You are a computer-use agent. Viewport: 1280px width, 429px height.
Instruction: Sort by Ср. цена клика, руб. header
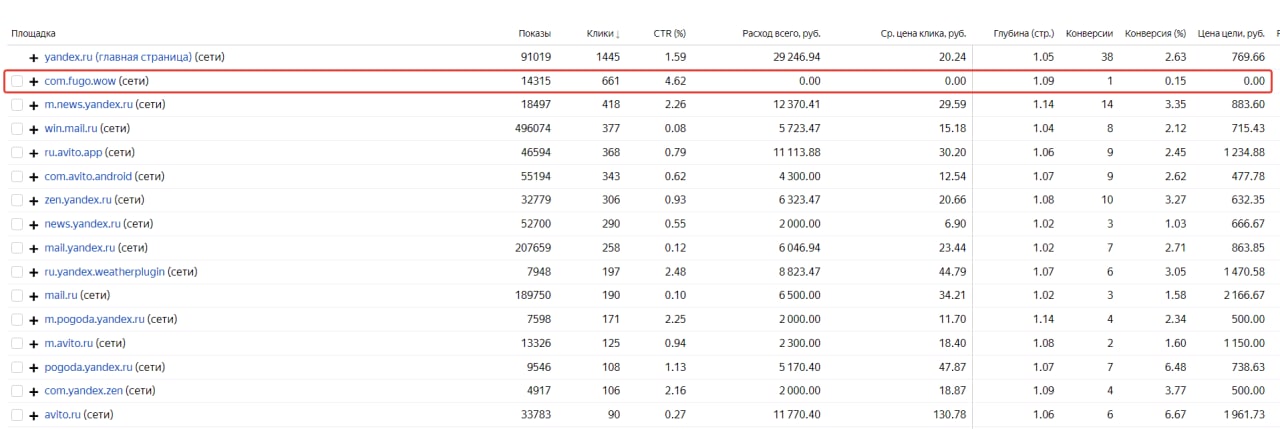coord(923,33)
